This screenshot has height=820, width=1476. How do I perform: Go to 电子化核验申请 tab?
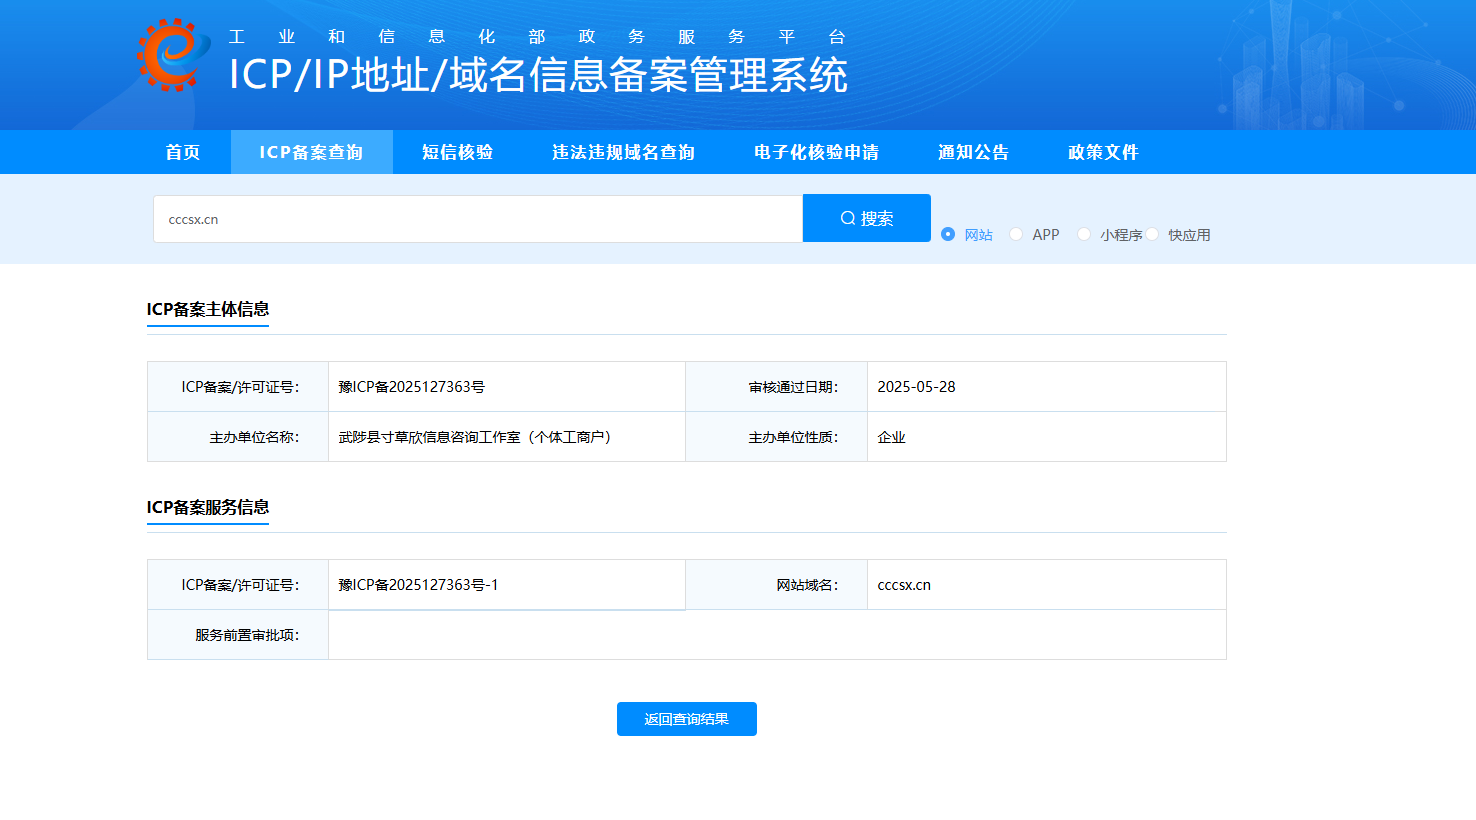pyautogui.click(x=816, y=152)
